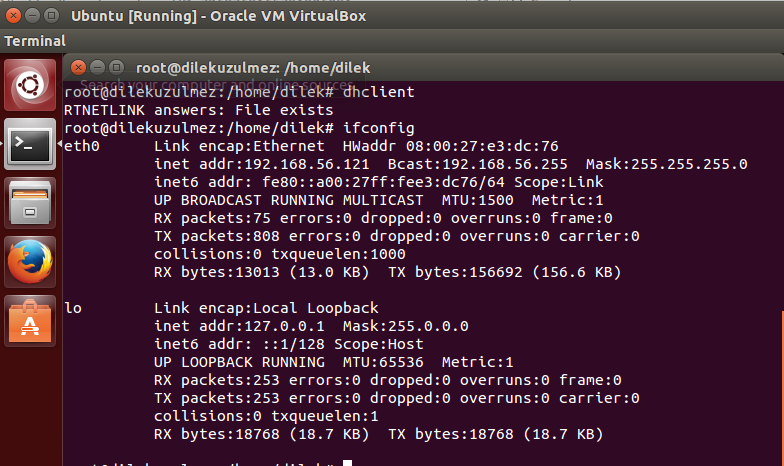Open the Ubuntu Software Center icon
The width and height of the screenshot is (784, 466).
coord(30,321)
